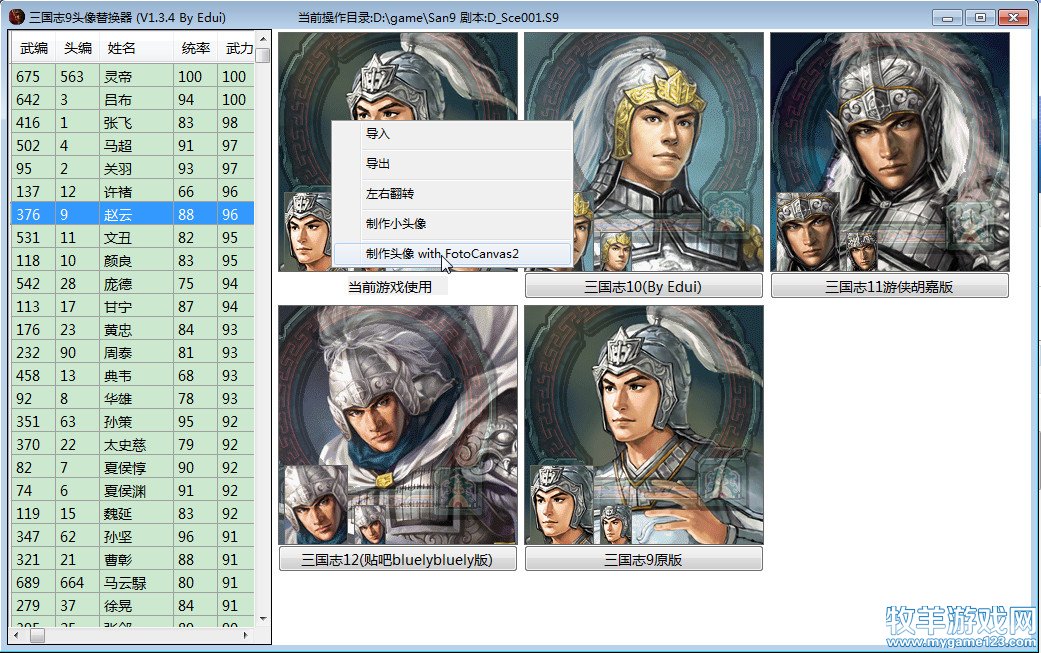1041x653 pixels.
Task: Select the 典韦 row
Action: coord(133,376)
